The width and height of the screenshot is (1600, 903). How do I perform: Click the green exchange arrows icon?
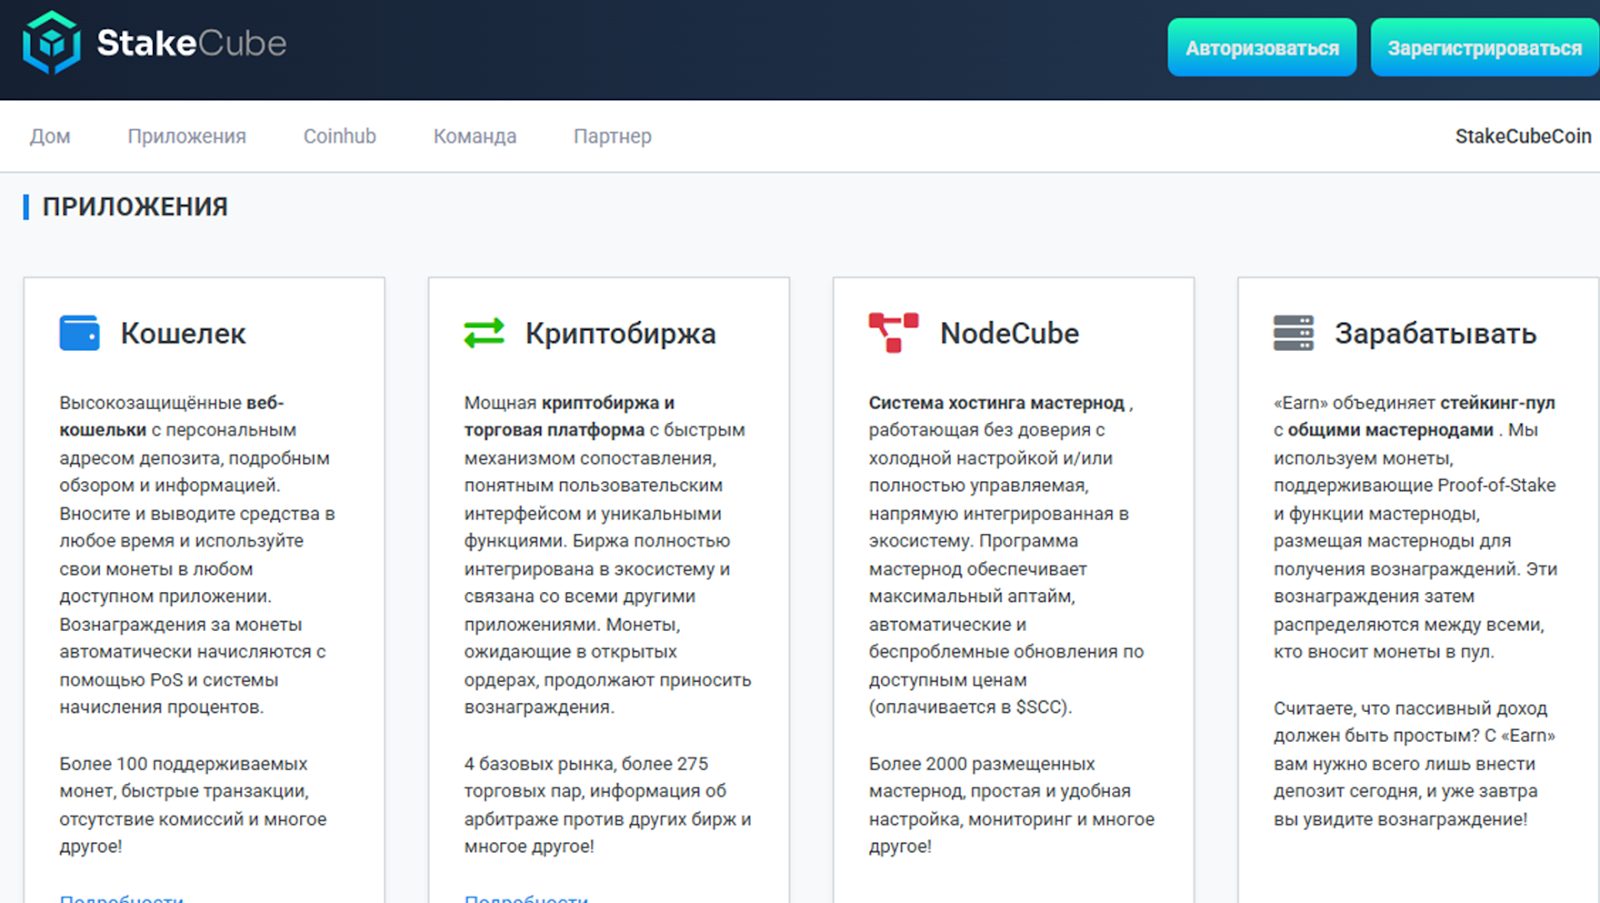coord(484,333)
